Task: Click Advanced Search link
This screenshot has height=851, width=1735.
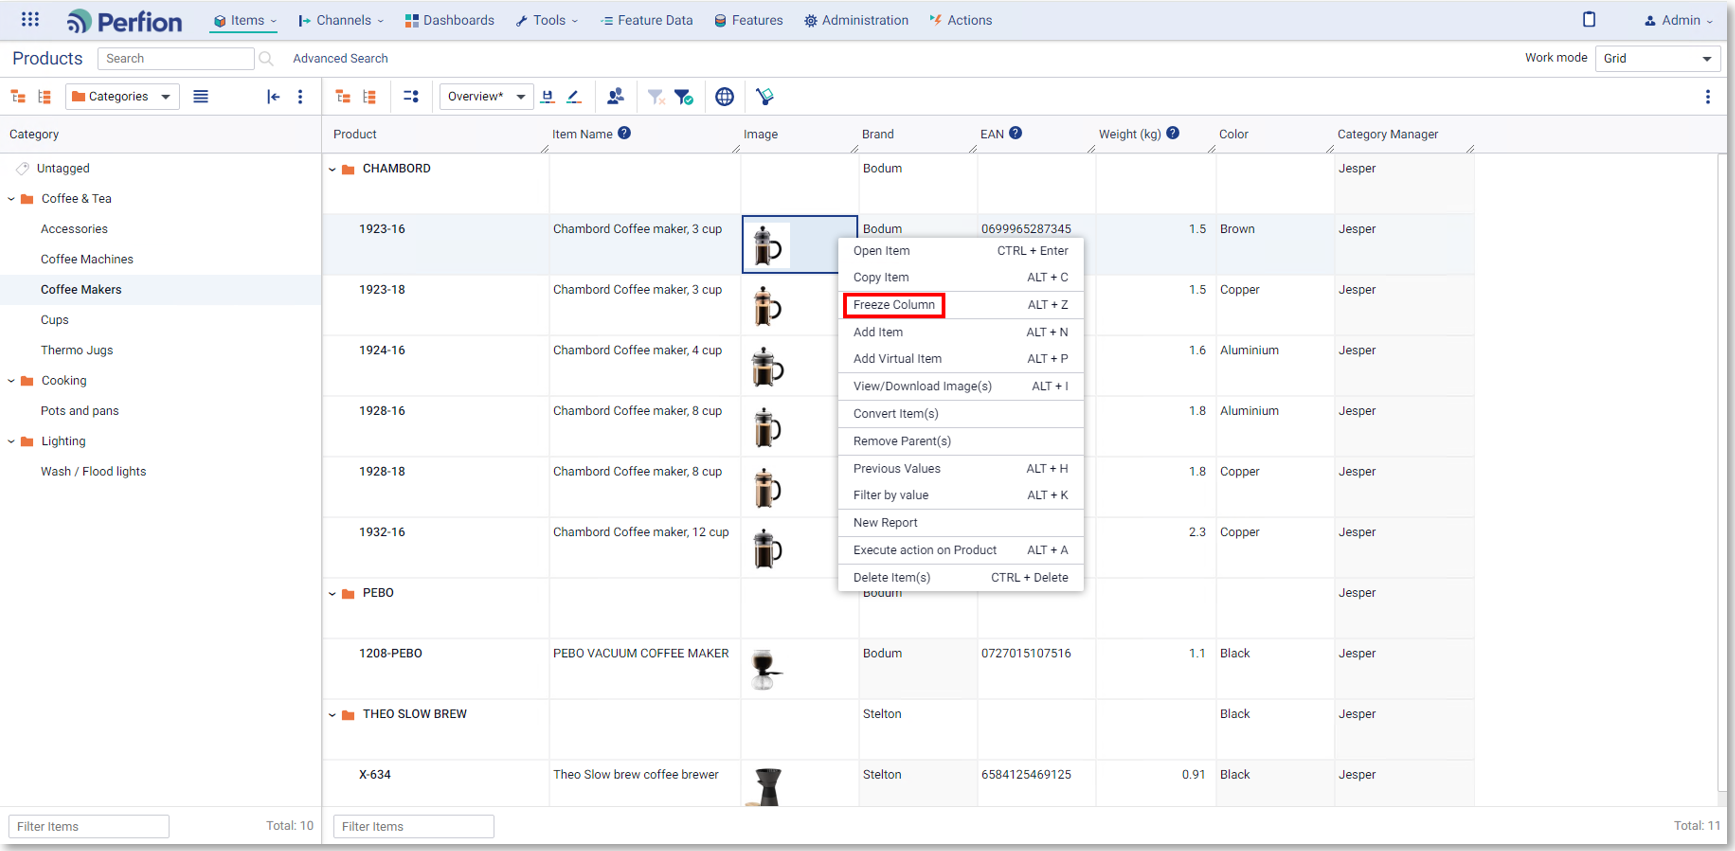Action: point(340,59)
